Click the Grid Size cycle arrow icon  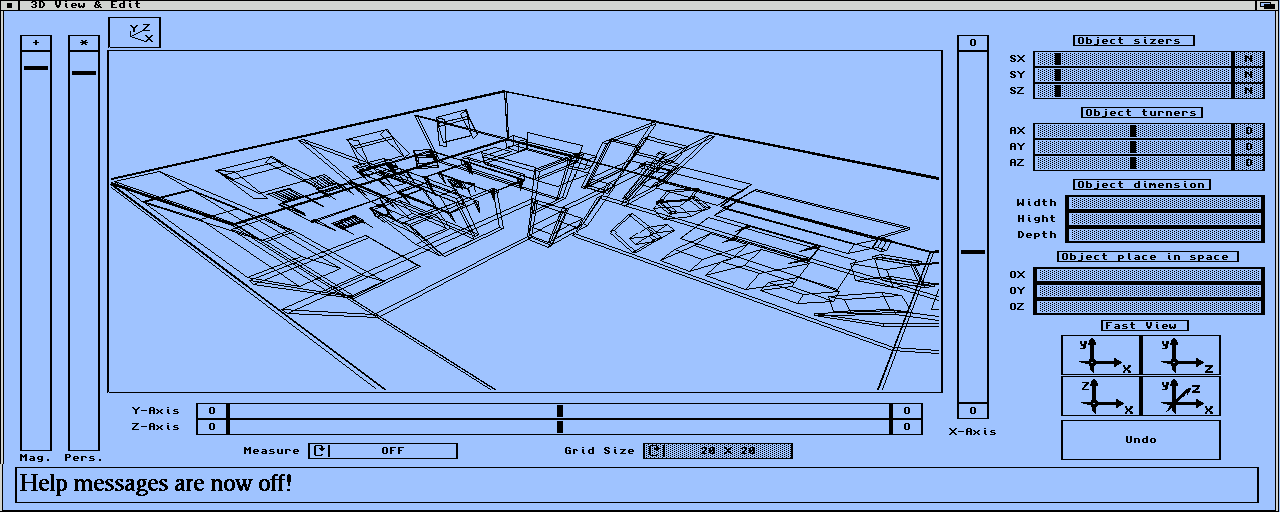654,451
